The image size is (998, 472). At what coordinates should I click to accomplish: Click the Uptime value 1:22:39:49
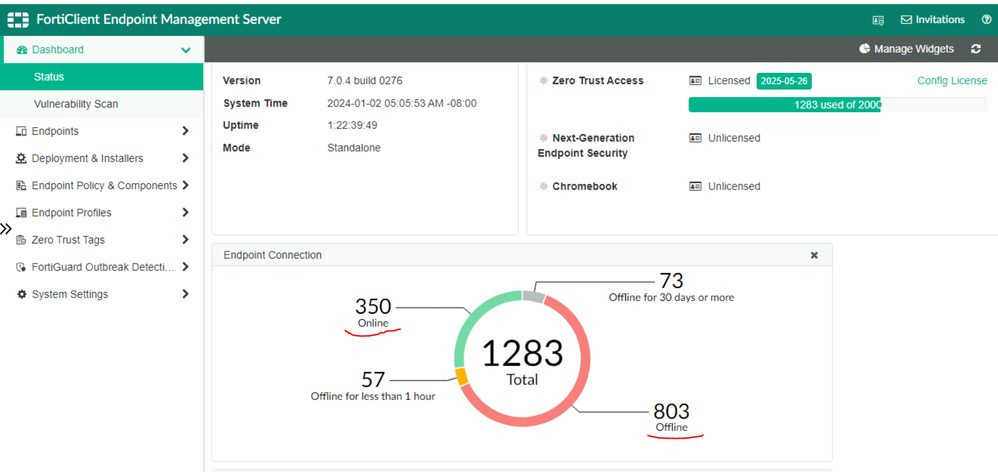353,125
